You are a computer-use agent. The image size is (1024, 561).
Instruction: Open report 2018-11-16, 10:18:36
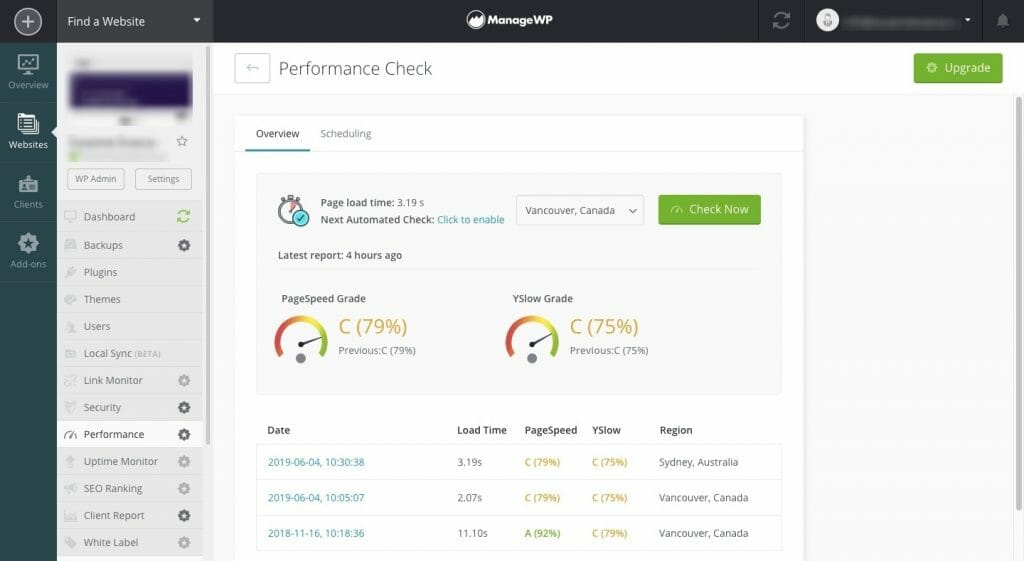(316, 533)
